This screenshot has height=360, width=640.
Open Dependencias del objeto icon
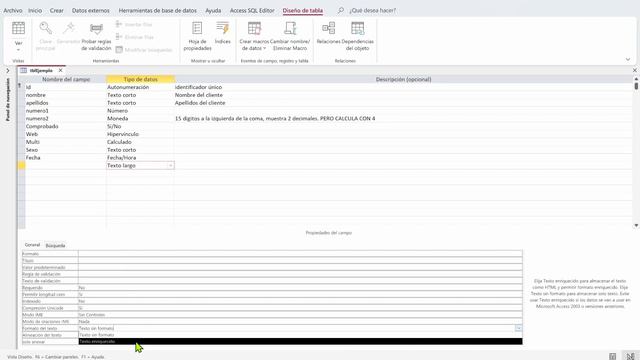(358, 28)
